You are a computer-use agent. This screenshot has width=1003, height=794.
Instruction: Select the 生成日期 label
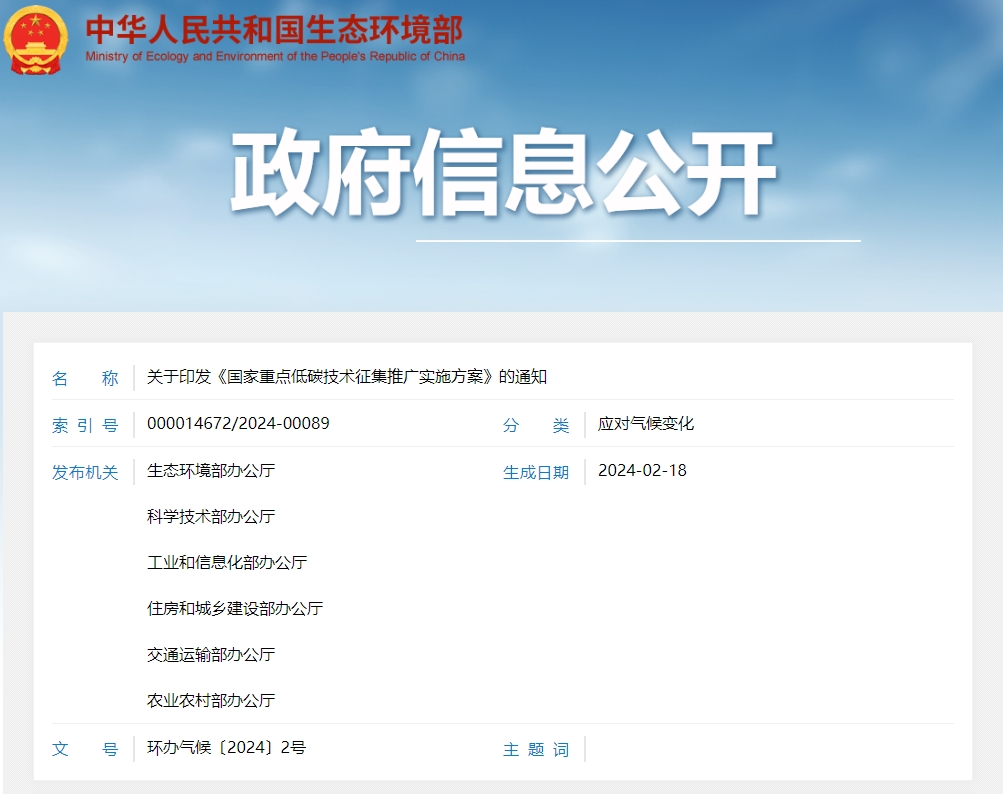pyautogui.click(x=536, y=473)
